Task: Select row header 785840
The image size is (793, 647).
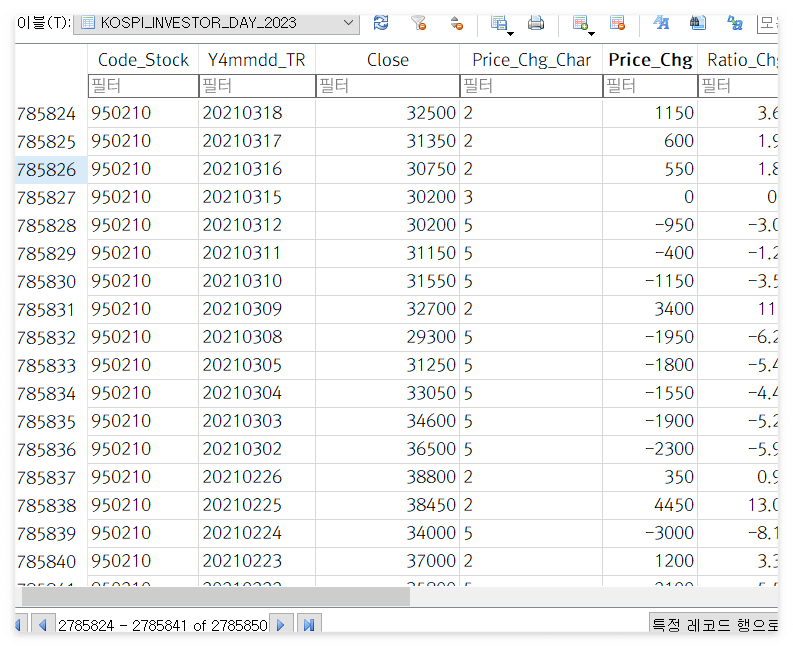Action: tap(51, 562)
